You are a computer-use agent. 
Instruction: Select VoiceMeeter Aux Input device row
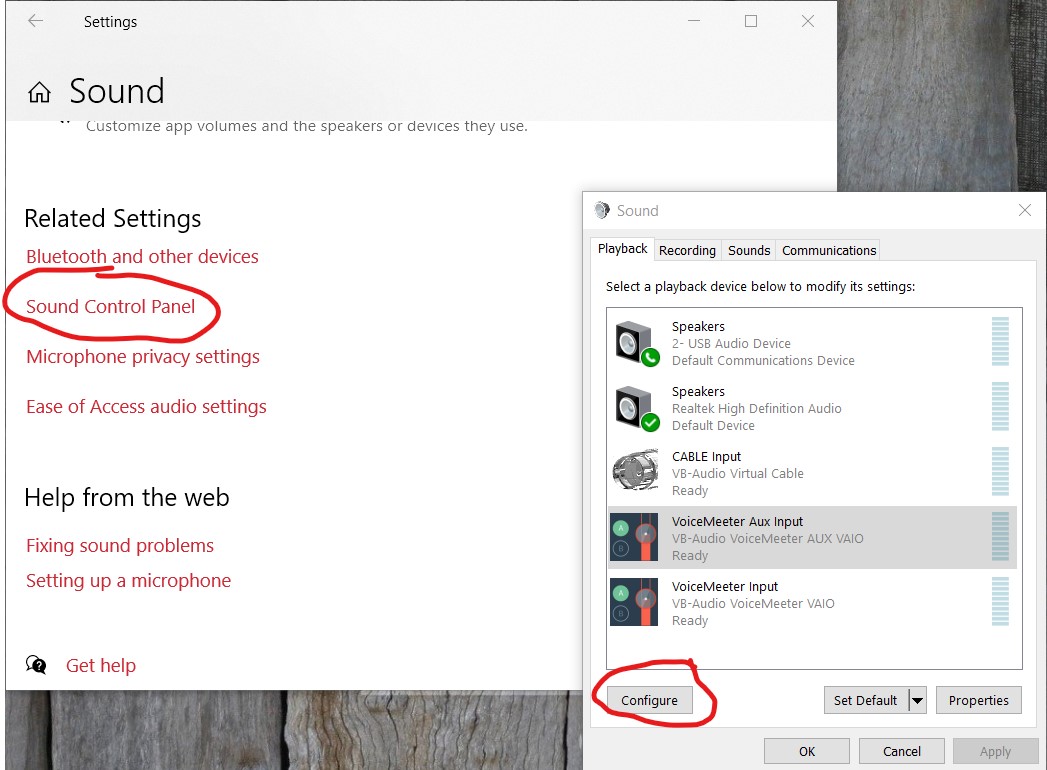[813, 538]
